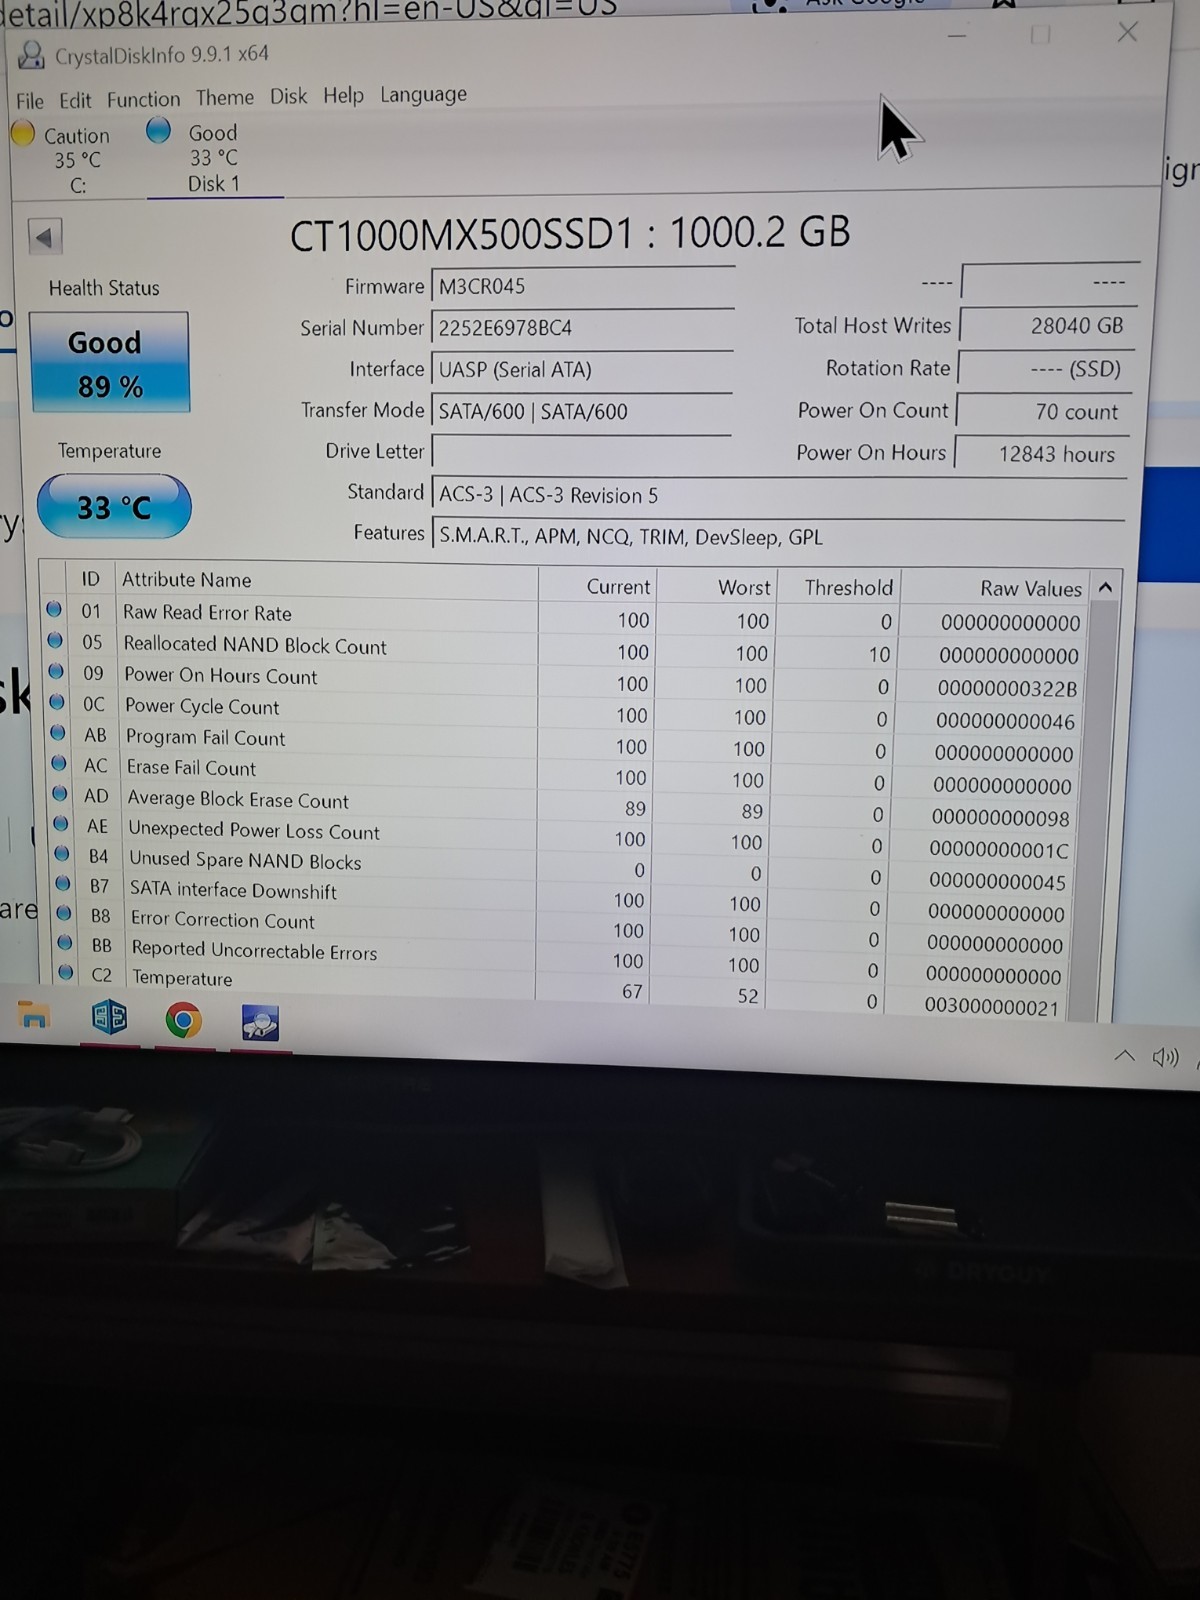Viewport: 1200px width, 1600px height.
Task: Open Google Chrome from the taskbar
Action: pos(183,1021)
